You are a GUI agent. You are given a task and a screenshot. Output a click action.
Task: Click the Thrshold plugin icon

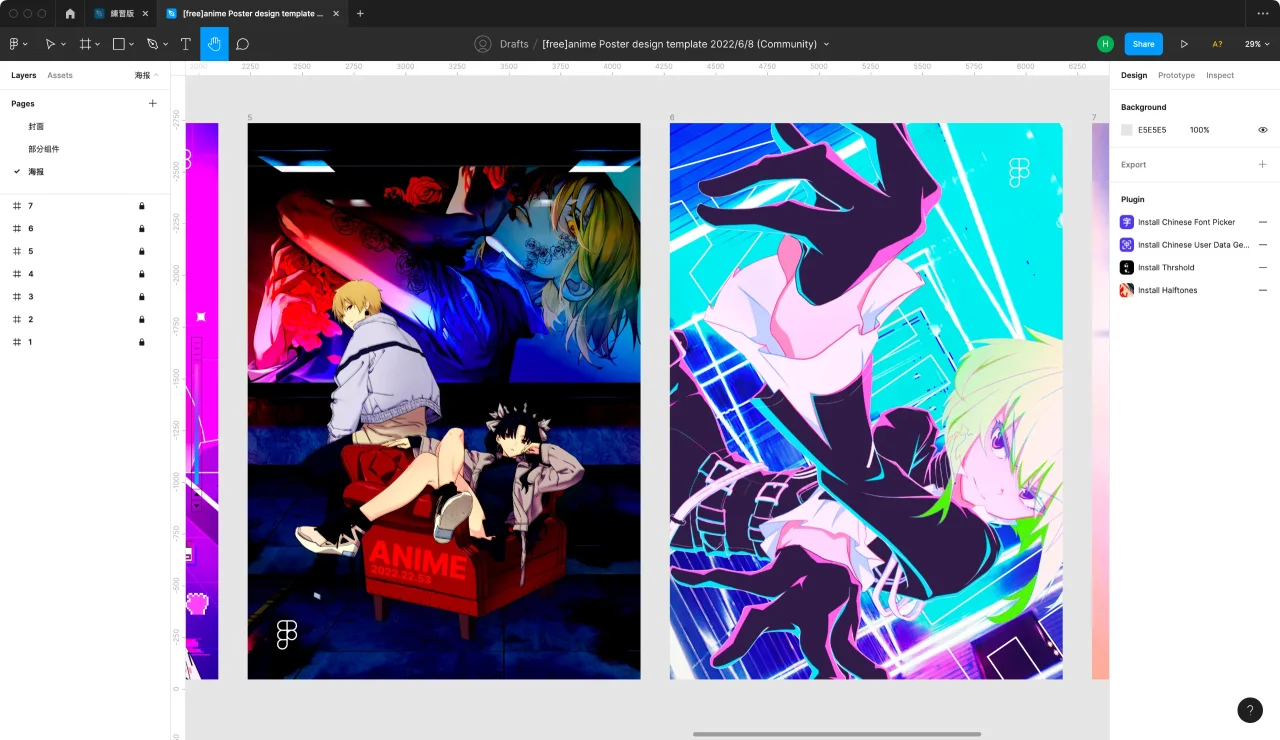1126,267
